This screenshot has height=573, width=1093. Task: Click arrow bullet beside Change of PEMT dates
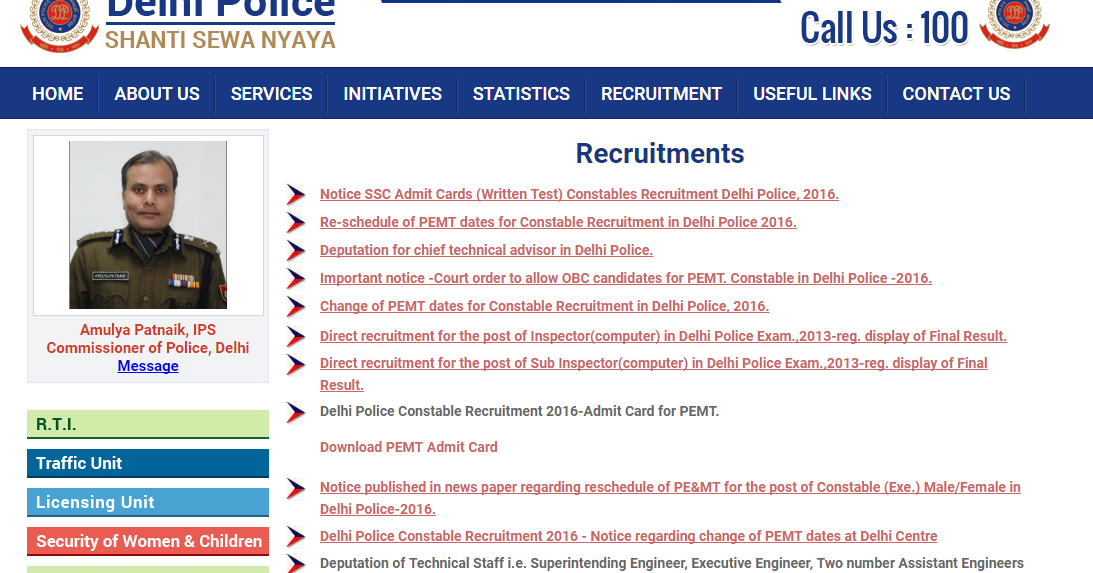(296, 306)
